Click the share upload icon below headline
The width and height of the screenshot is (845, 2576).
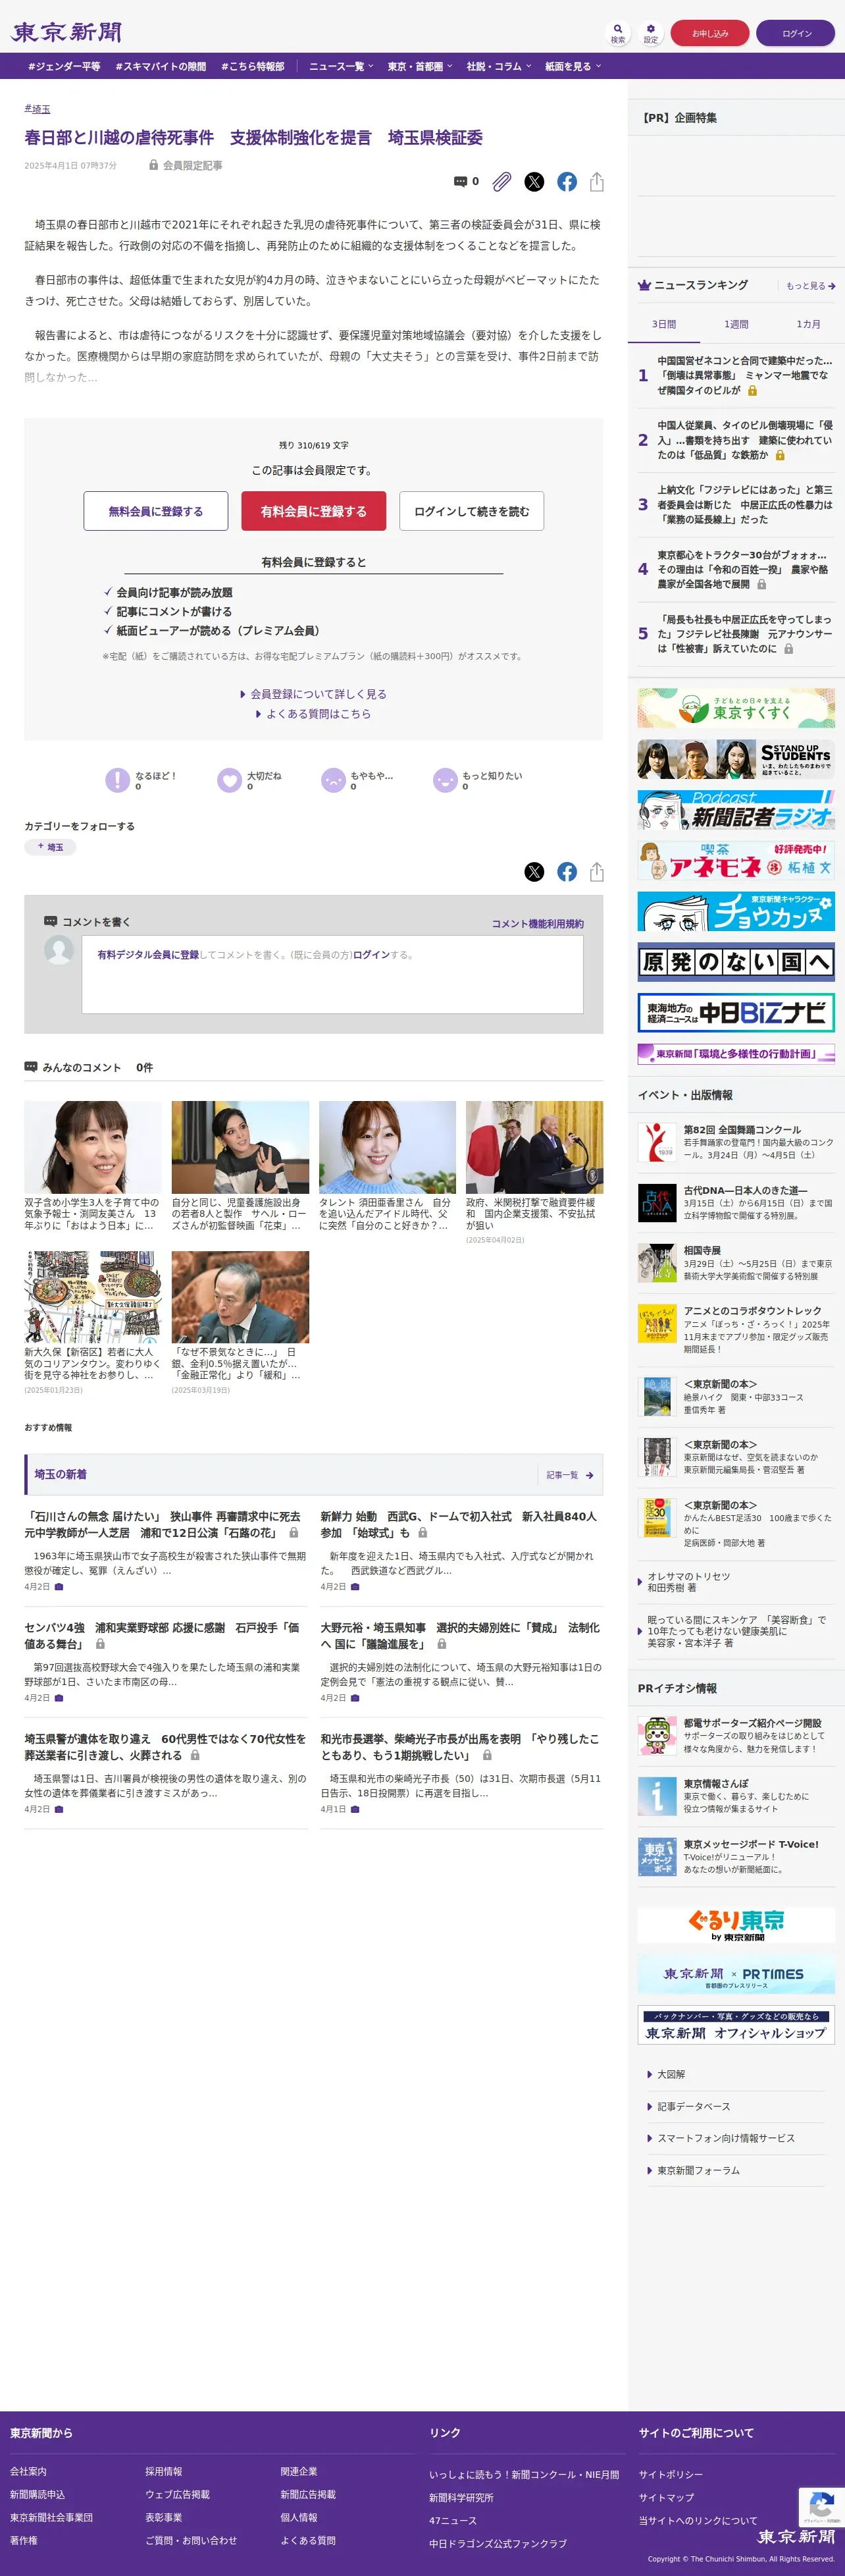point(597,182)
